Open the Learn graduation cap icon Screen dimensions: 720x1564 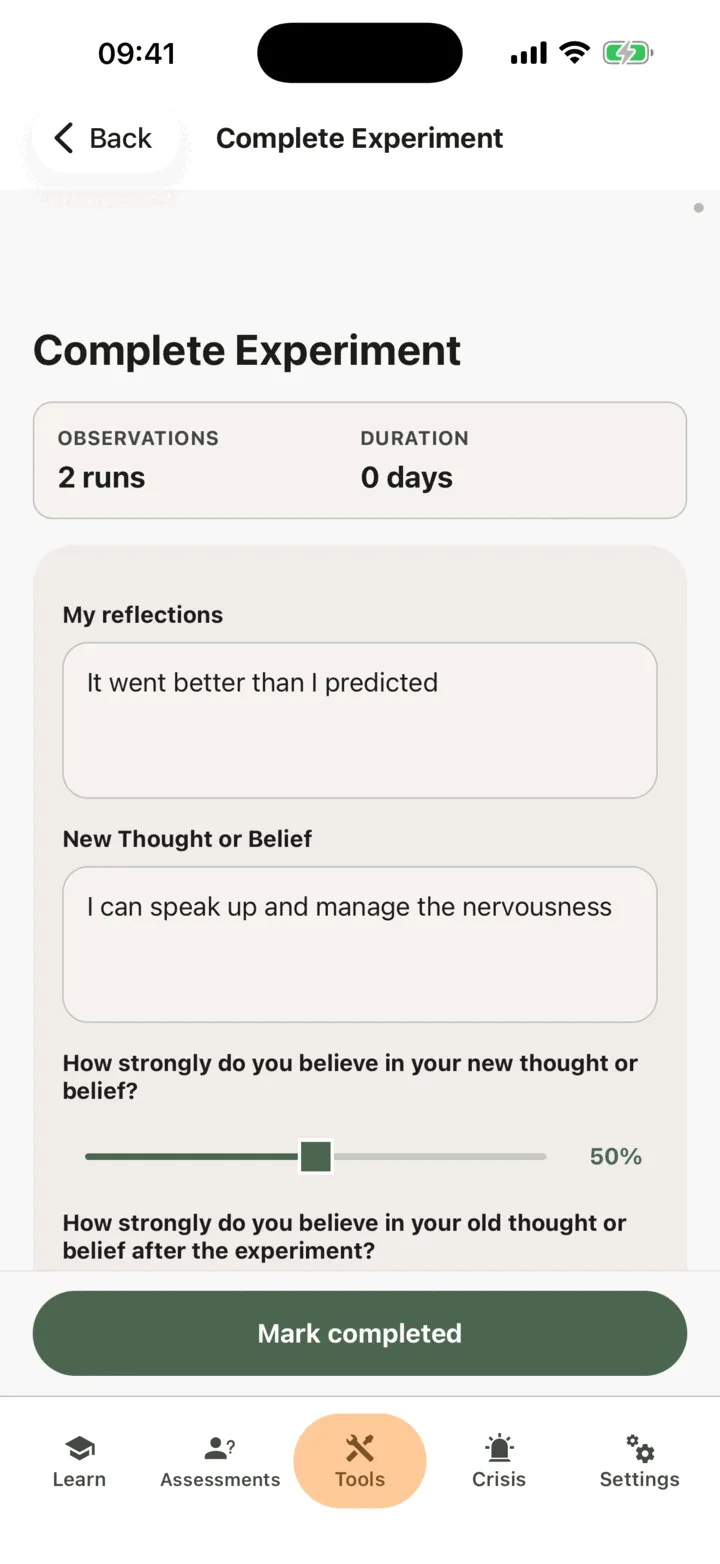pos(79,1446)
